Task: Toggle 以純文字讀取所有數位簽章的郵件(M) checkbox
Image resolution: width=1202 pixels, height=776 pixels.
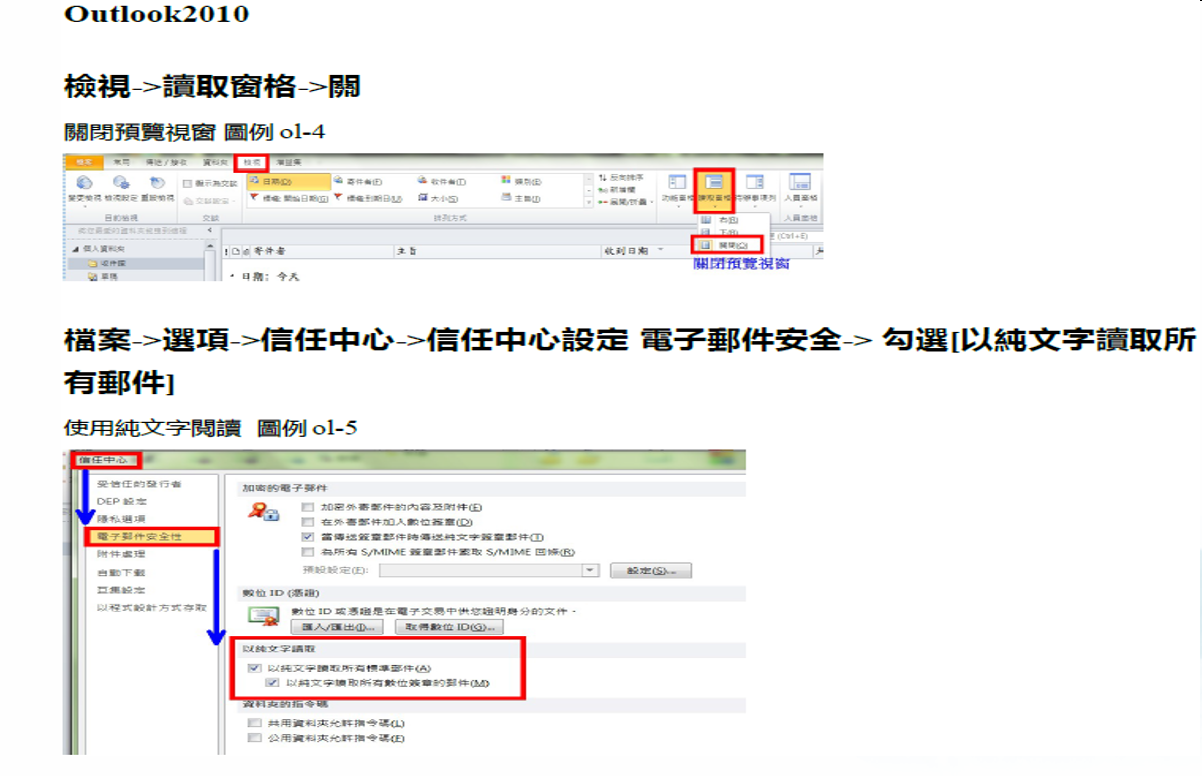Action: 273,683
